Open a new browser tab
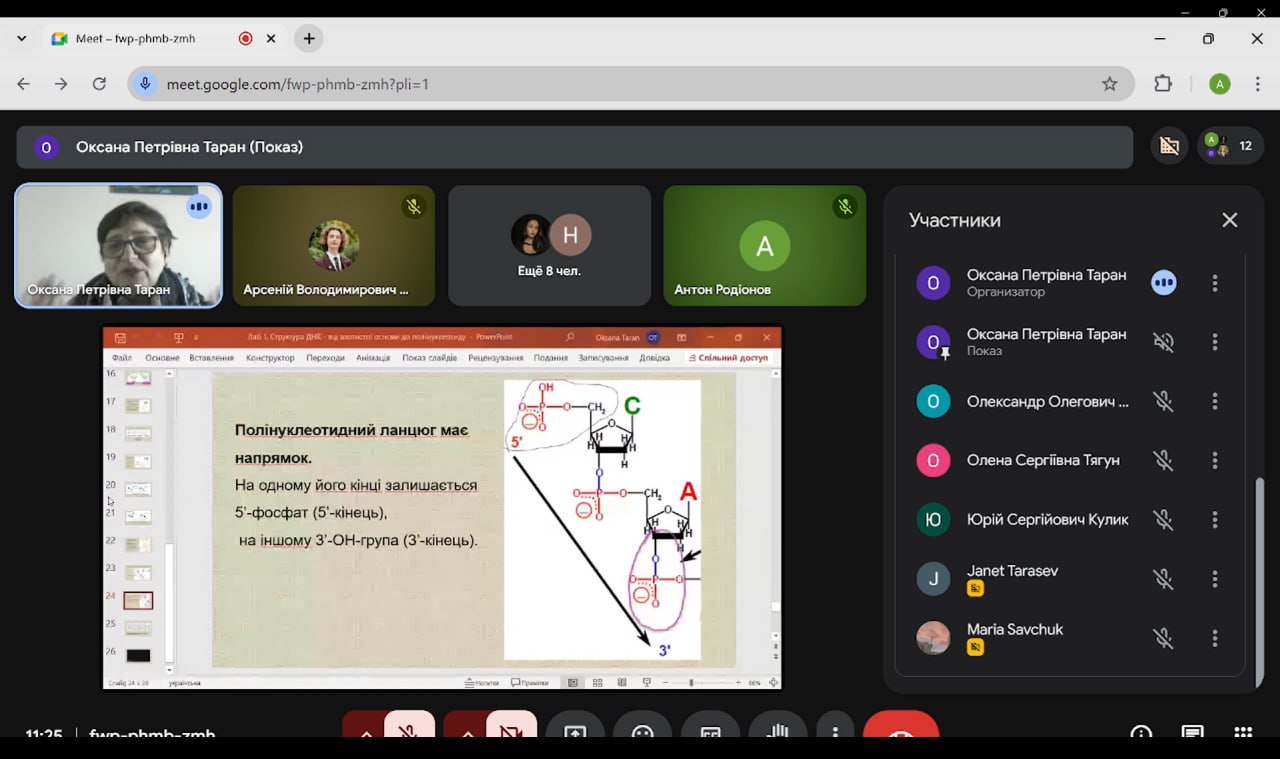This screenshot has height=759, width=1280. [309, 39]
